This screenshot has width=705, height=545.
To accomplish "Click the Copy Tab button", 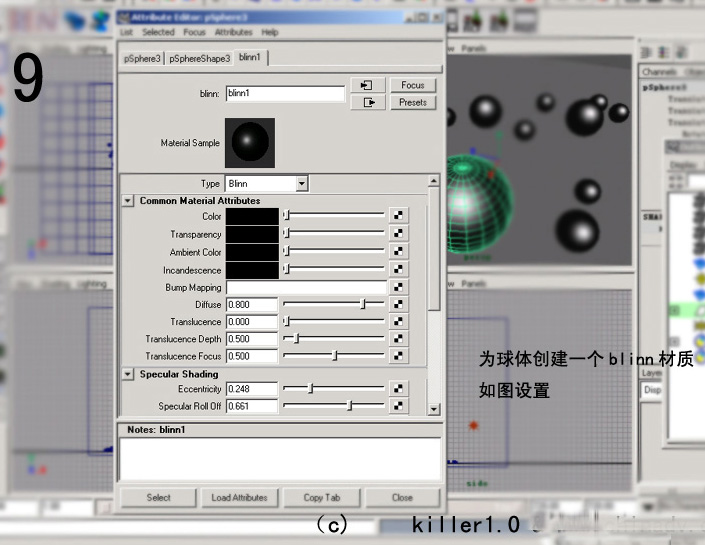I will coord(322,498).
